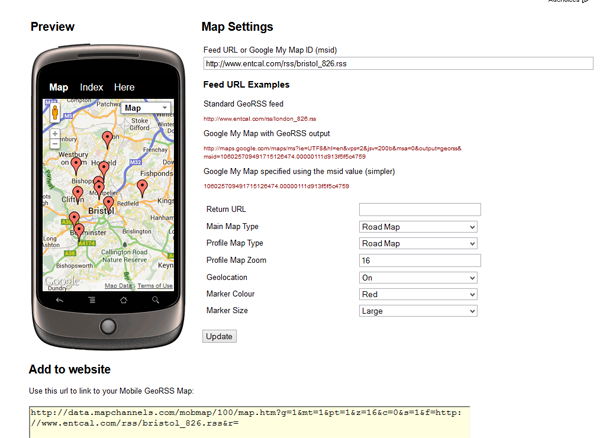
Task: Click the Google logo on the preview map
Action: [62, 281]
